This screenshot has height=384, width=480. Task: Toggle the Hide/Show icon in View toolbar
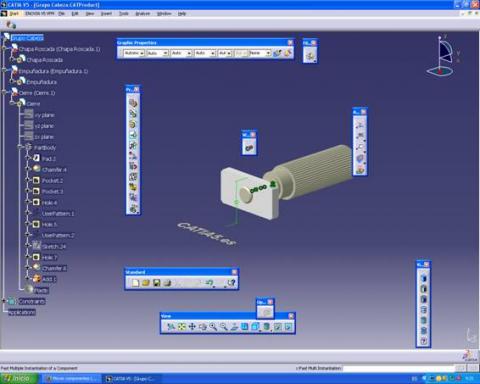point(278,327)
